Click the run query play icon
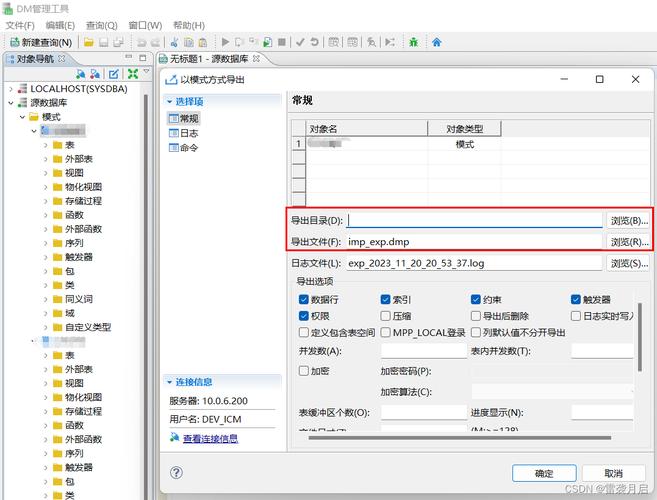This screenshot has width=657, height=500. coord(225,42)
